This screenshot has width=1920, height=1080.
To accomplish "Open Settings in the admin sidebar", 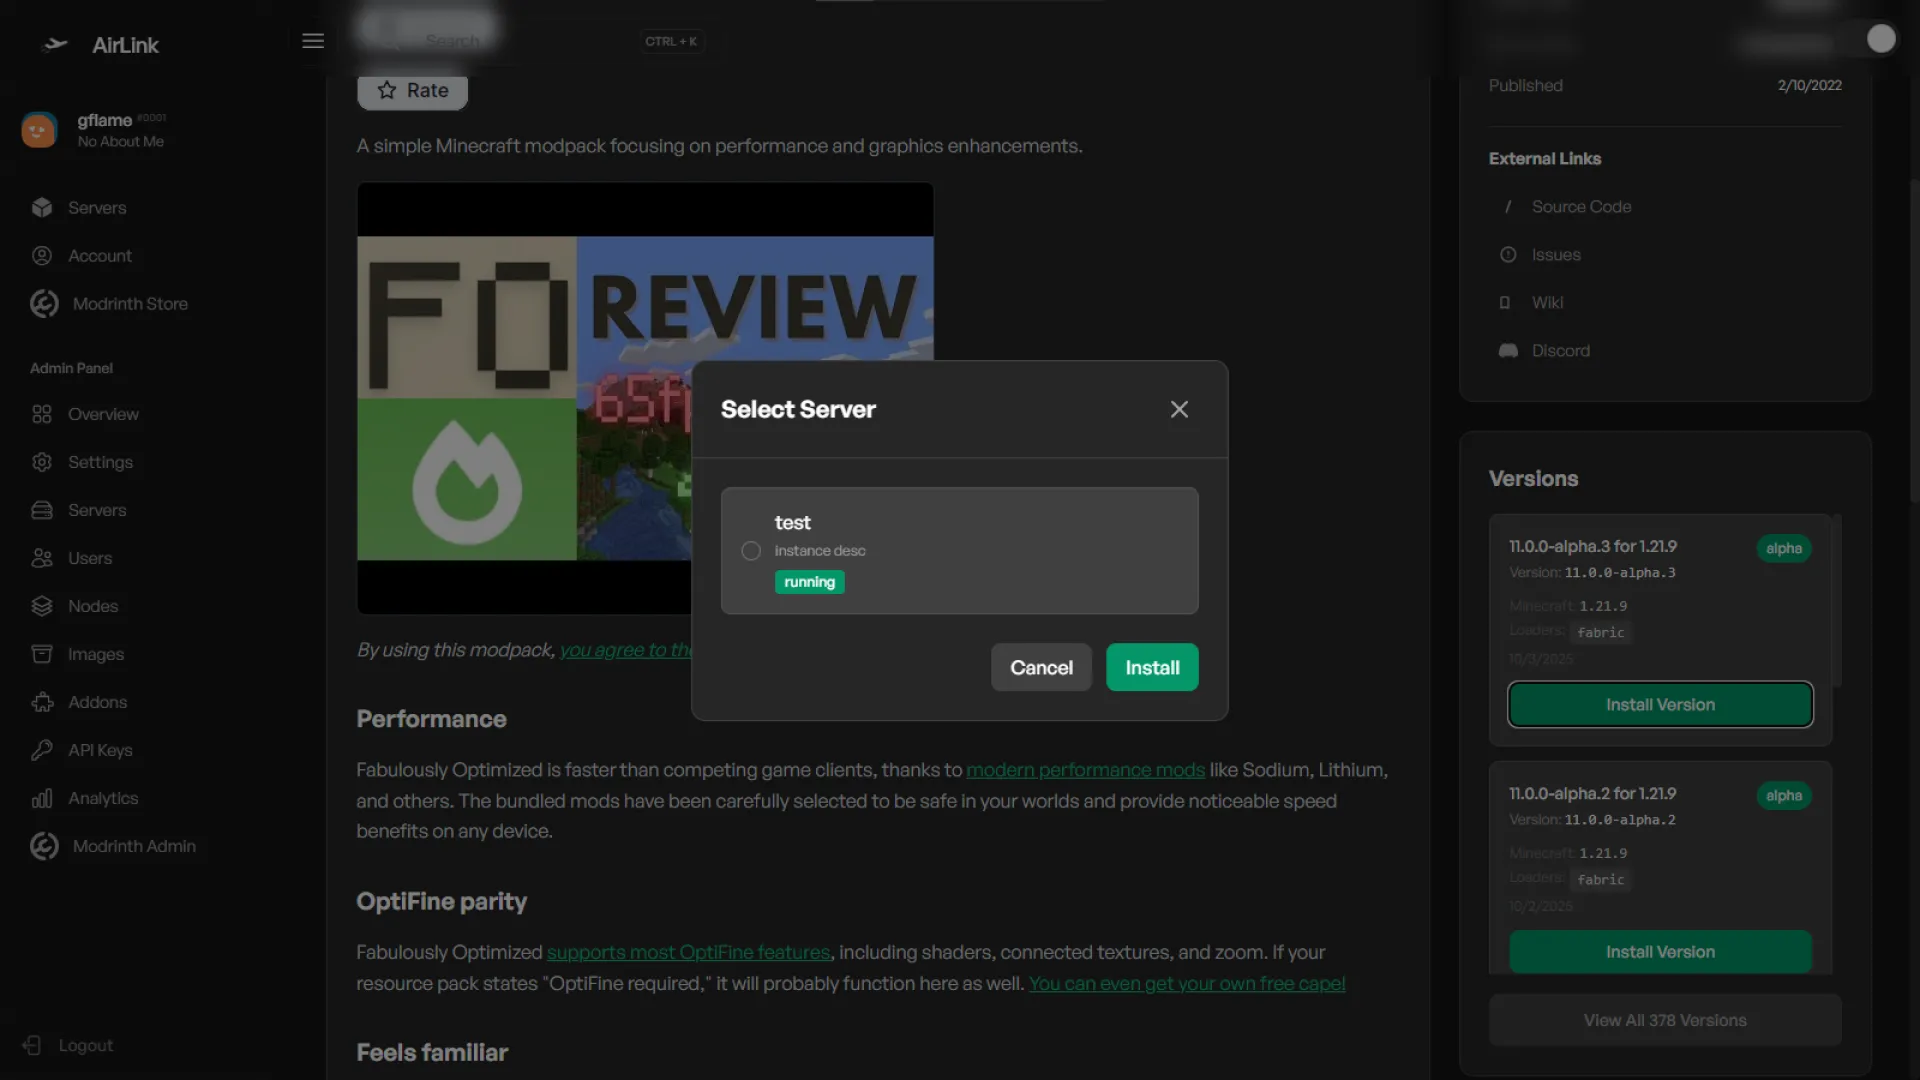I will point(100,462).
